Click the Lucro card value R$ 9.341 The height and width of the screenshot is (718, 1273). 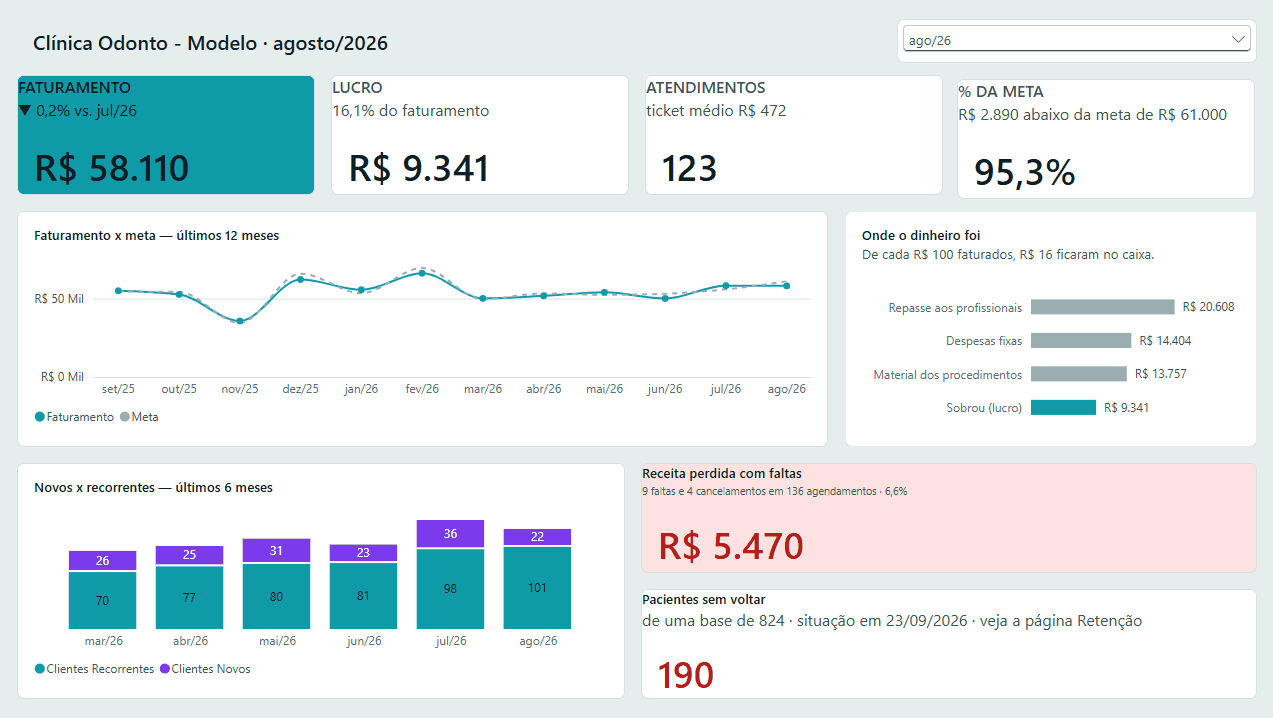coord(419,168)
